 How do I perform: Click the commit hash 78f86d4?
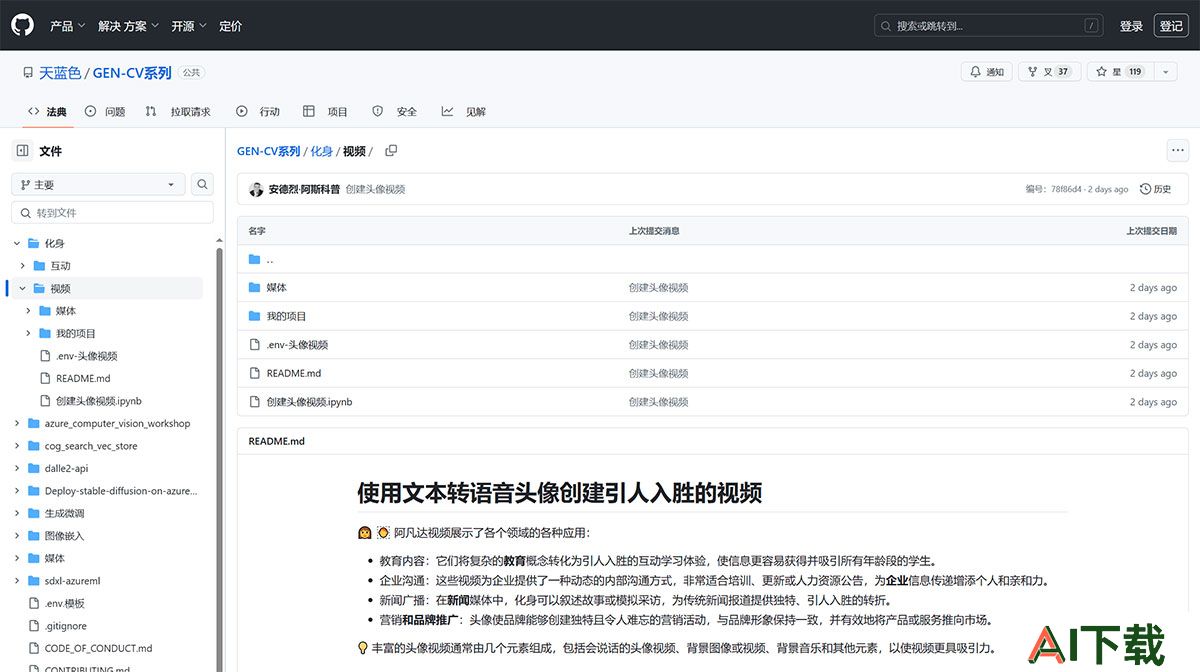(x=1066, y=189)
